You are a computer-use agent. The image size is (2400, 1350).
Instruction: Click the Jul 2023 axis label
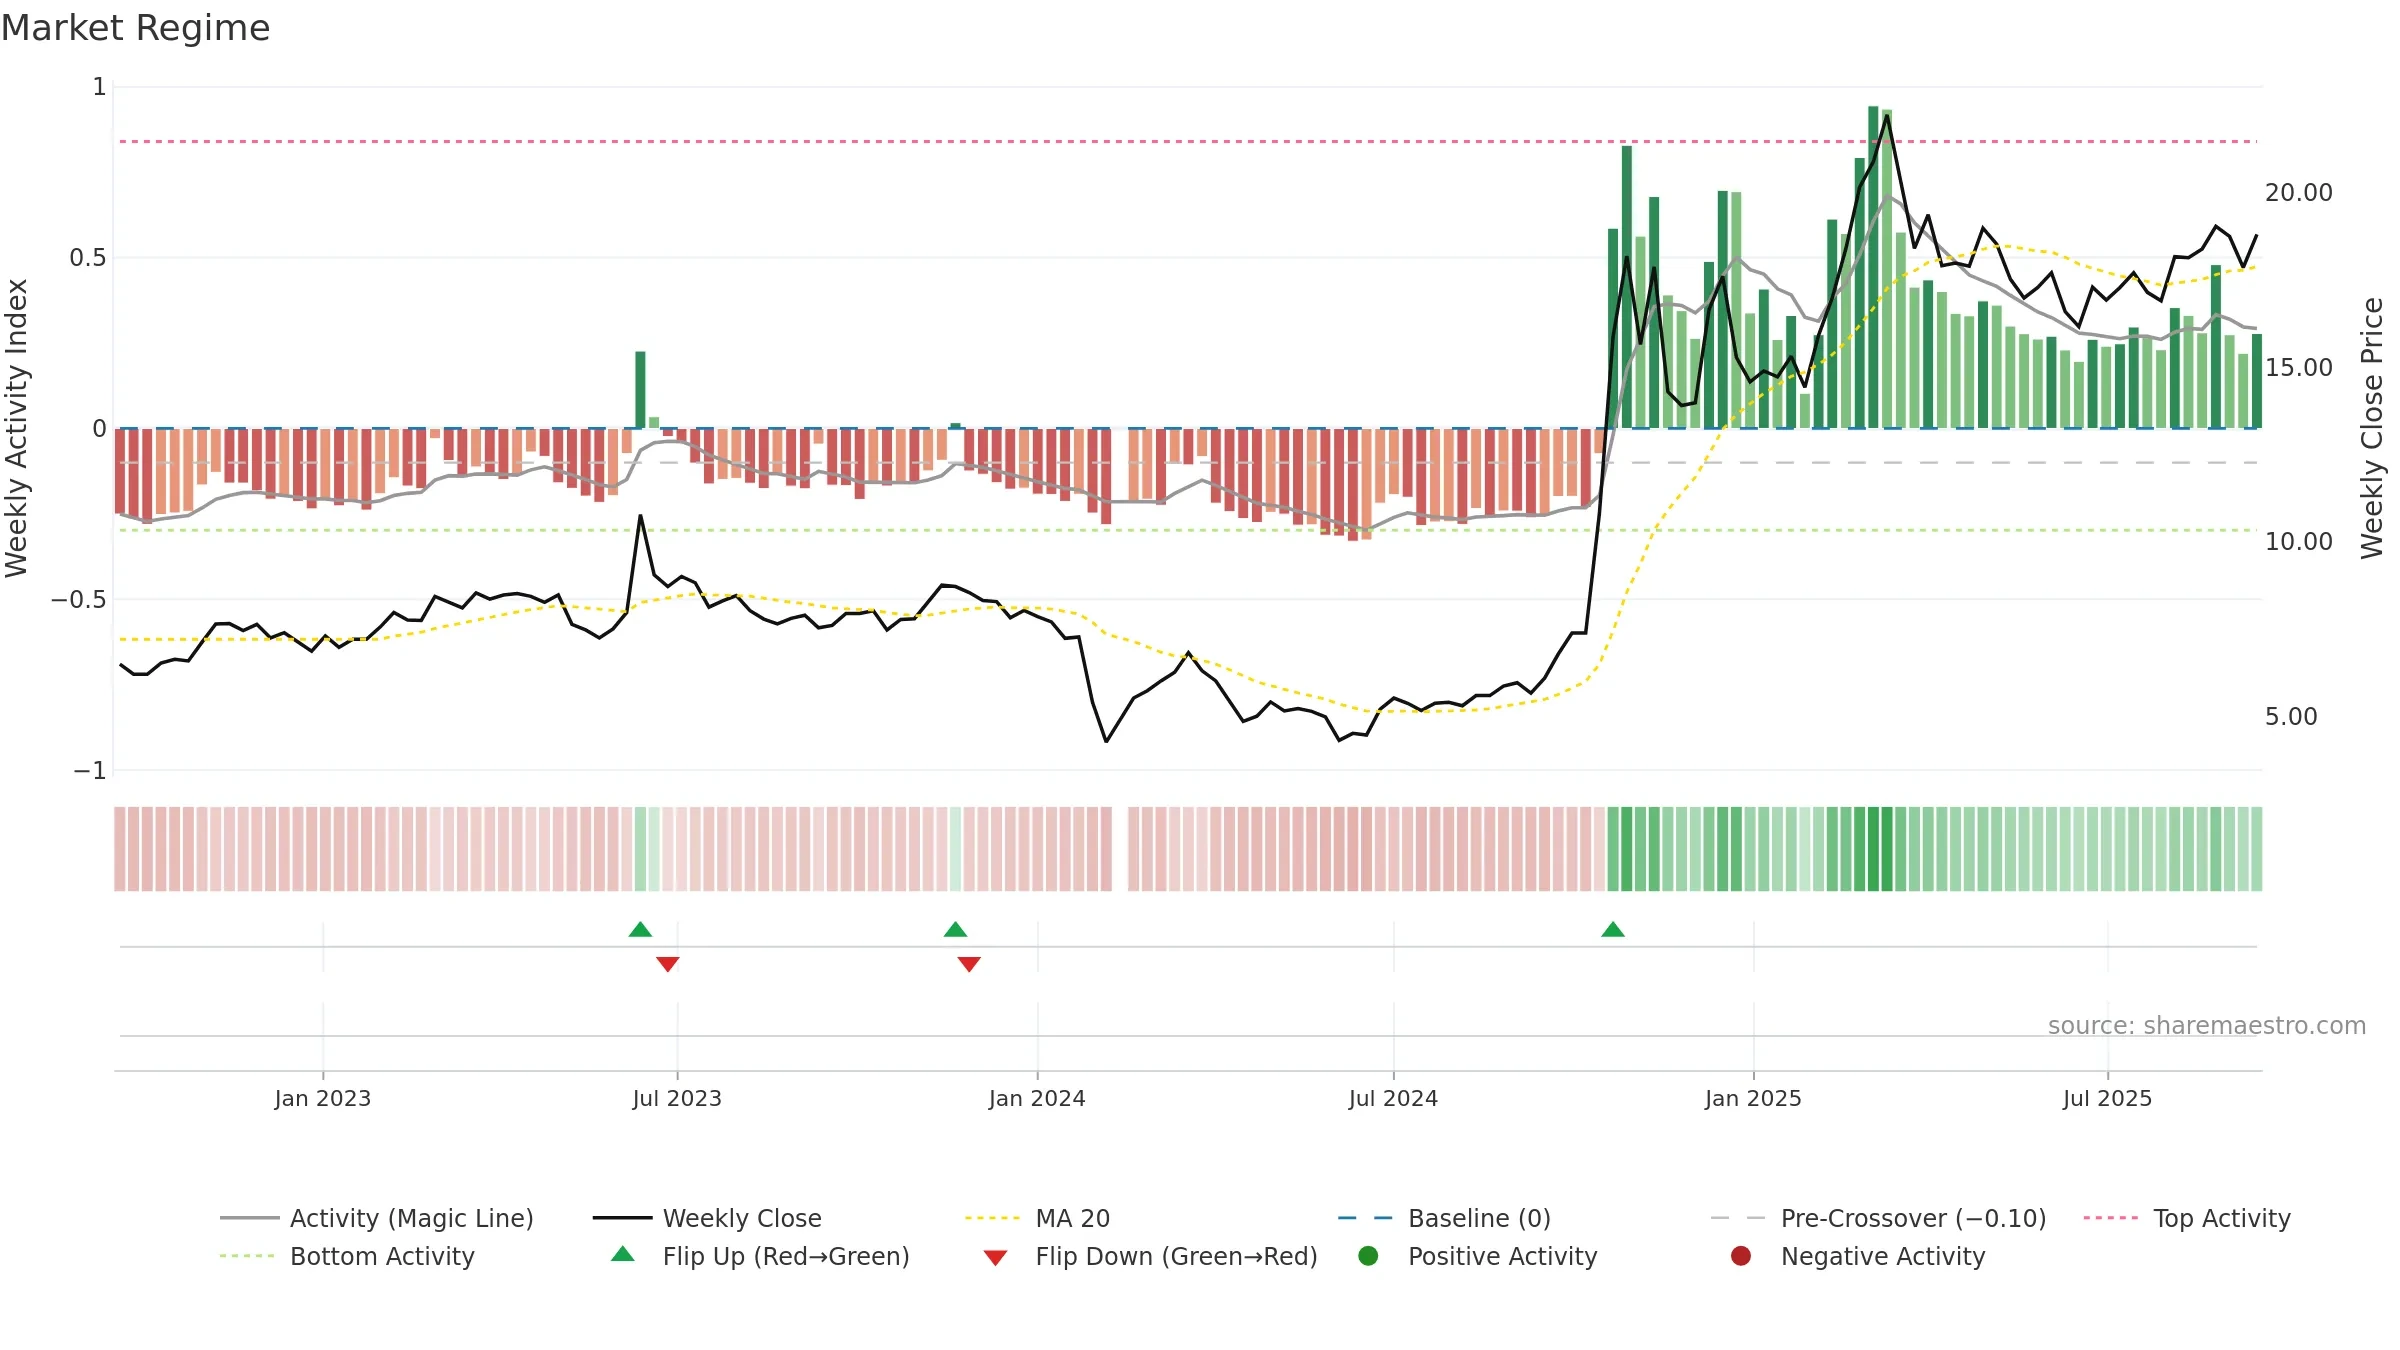[x=677, y=1098]
